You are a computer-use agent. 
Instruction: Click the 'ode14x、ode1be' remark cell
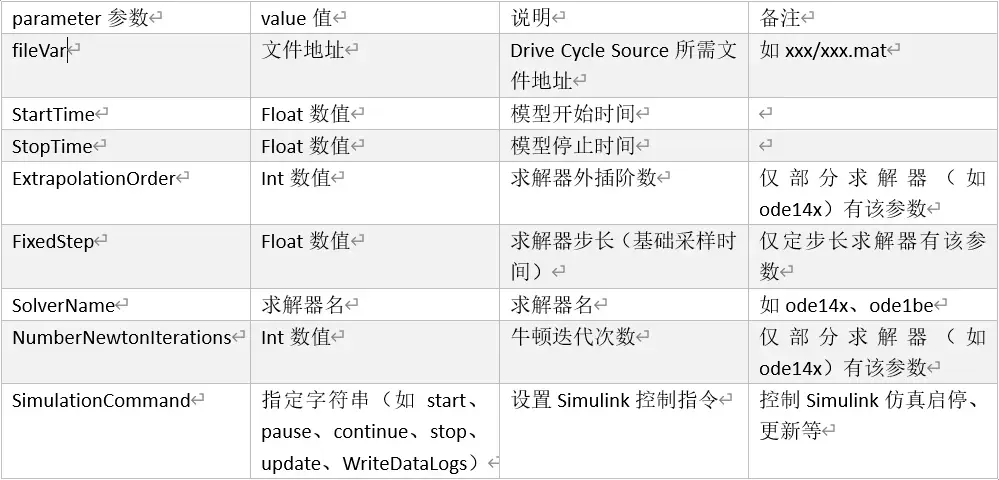coord(873,305)
